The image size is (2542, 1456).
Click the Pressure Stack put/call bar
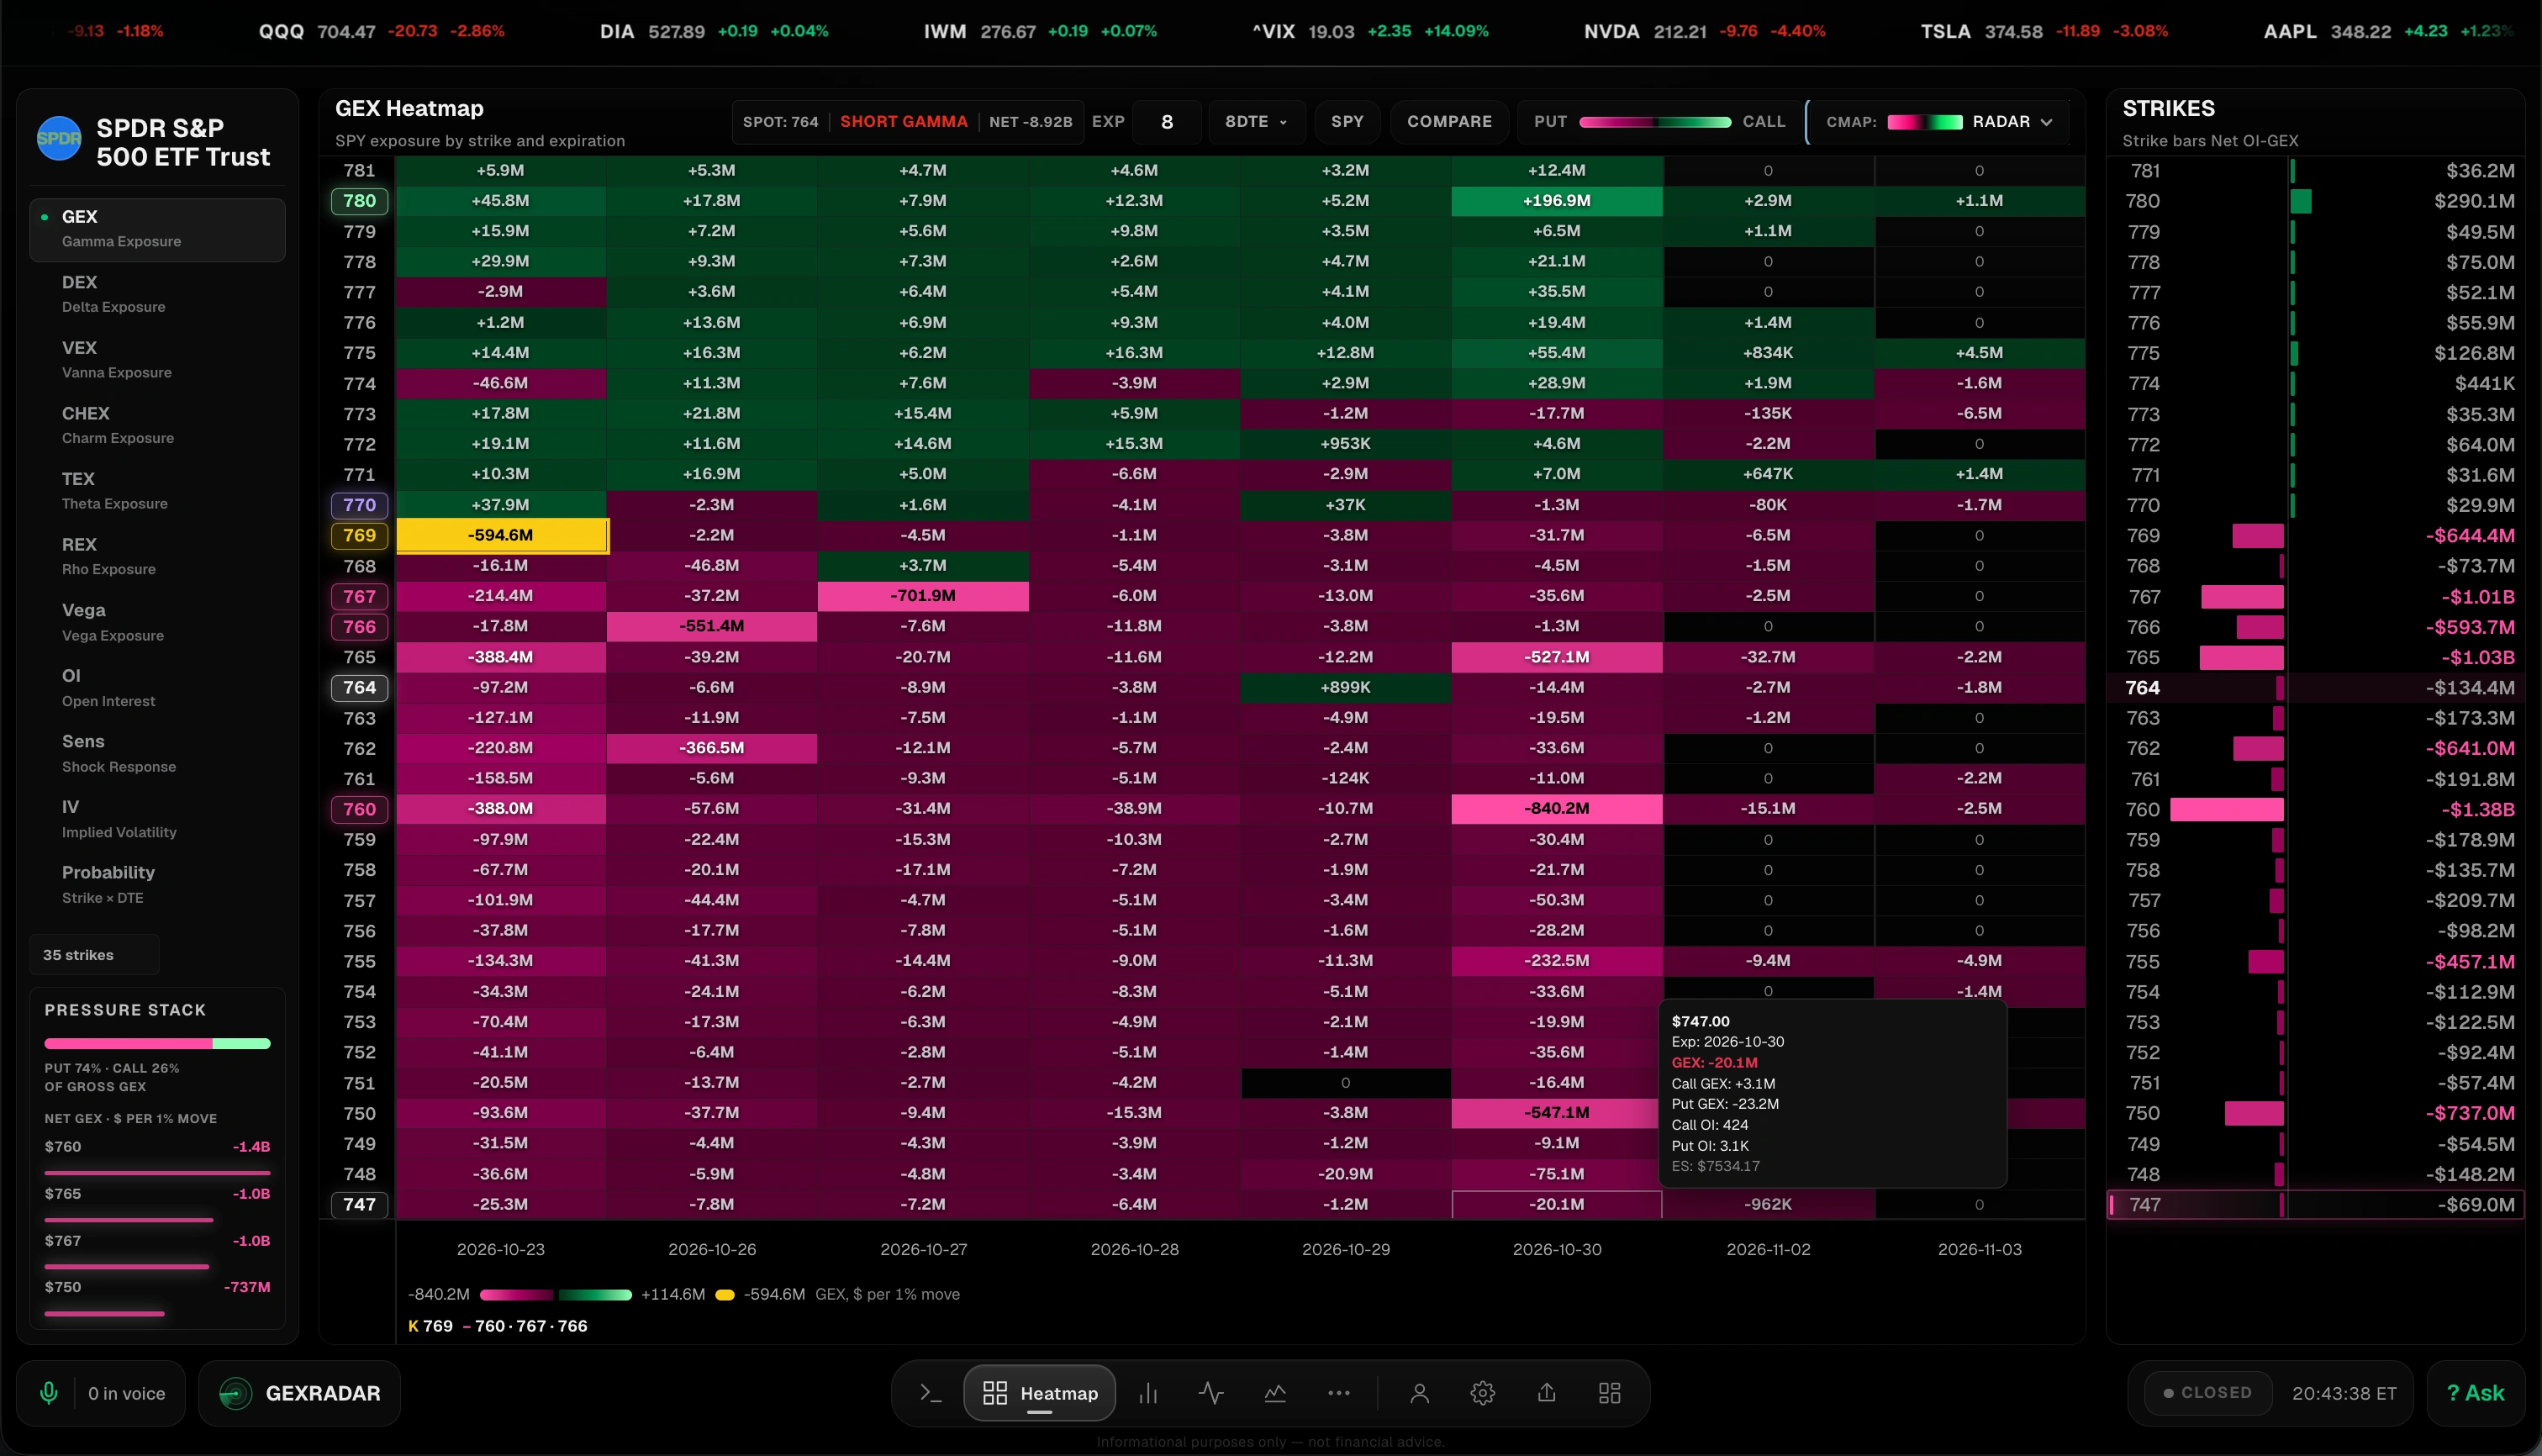157,1044
